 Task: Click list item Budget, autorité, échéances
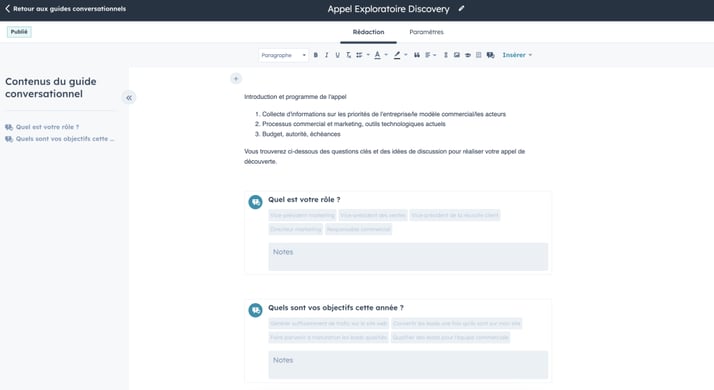pyautogui.click(x=301, y=134)
